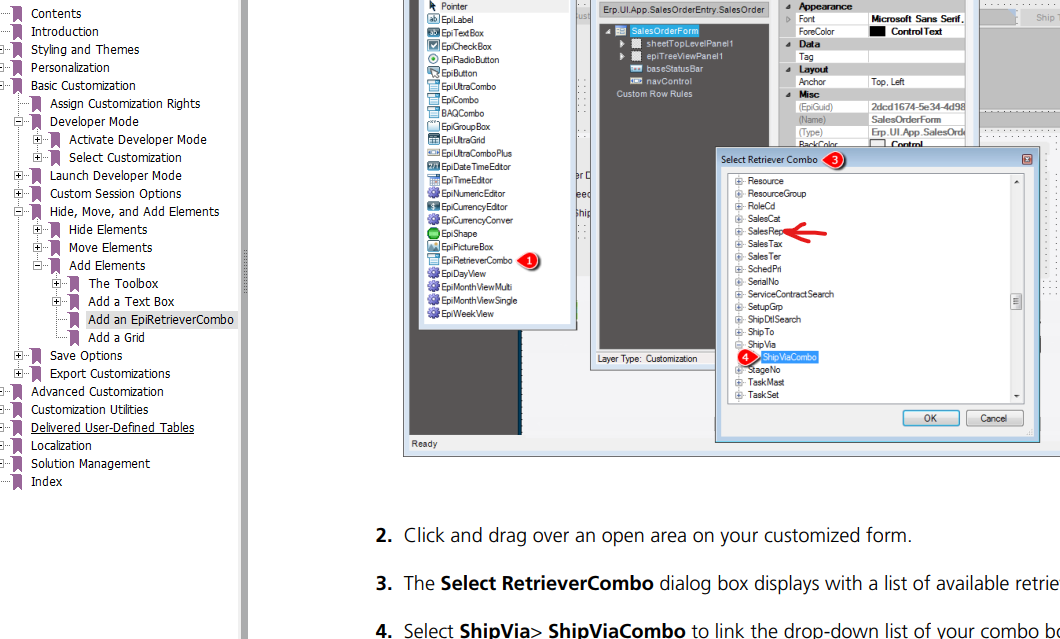This screenshot has height=639, width=1060.
Task: Click the bookmark icon beside Index
Action: pyautogui.click(x=17, y=481)
